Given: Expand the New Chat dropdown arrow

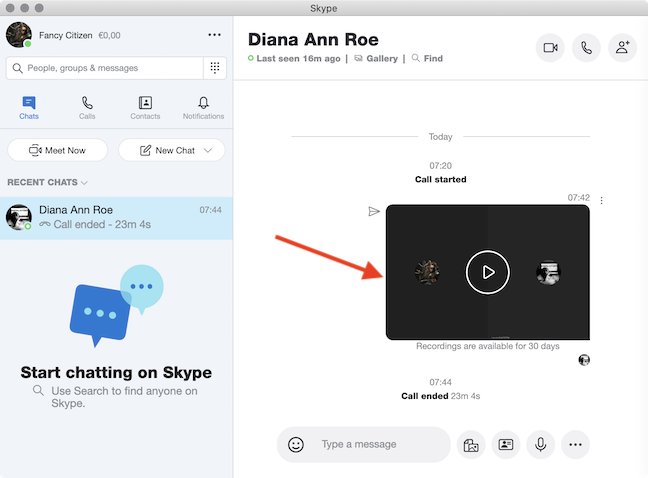Looking at the screenshot, I should point(208,150).
